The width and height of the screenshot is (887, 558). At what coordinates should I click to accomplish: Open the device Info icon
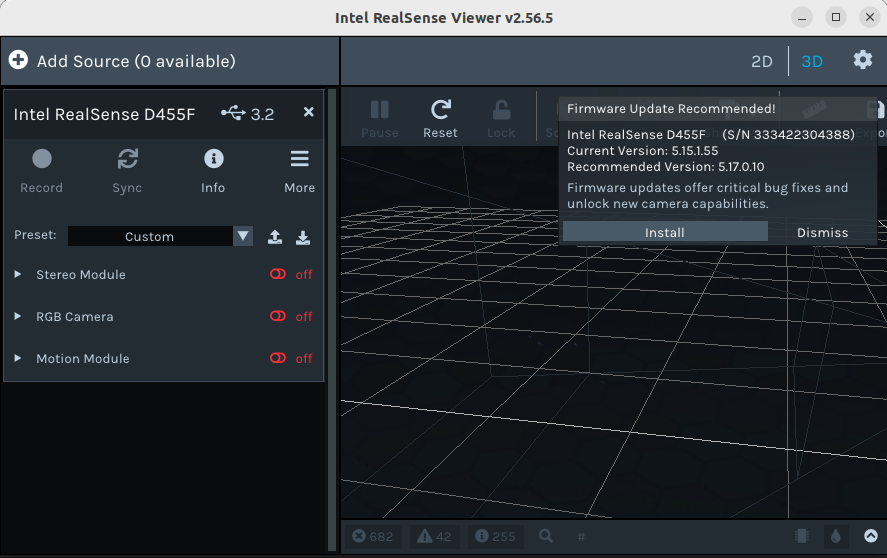pyautogui.click(x=213, y=159)
